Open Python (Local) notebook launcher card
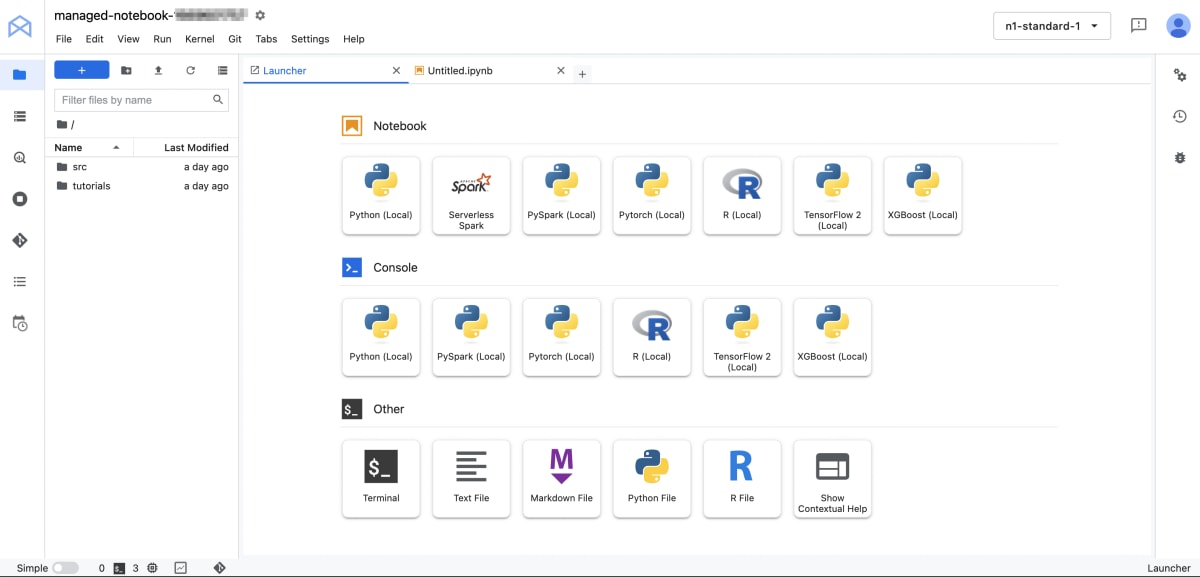Screen dimensions: 1200x577 click(381, 196)
